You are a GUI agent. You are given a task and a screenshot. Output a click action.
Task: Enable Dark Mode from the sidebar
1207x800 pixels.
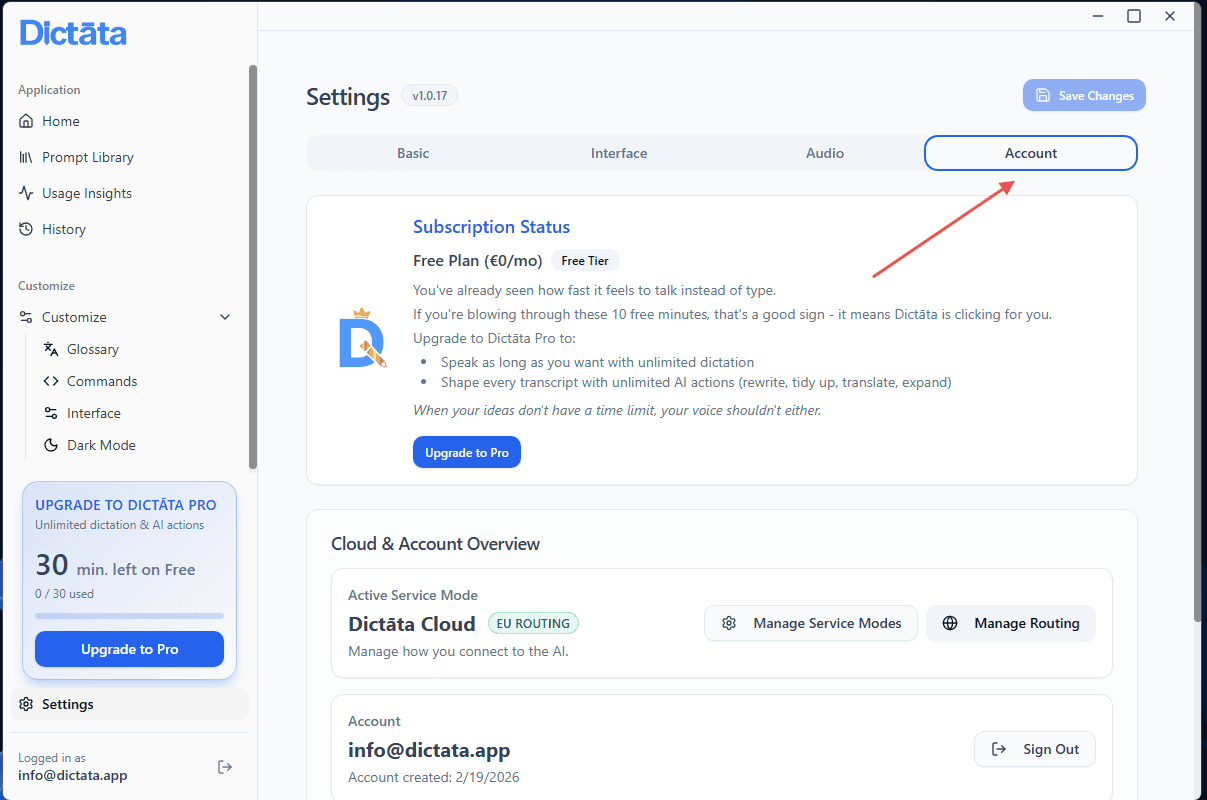tap(102, 445)
